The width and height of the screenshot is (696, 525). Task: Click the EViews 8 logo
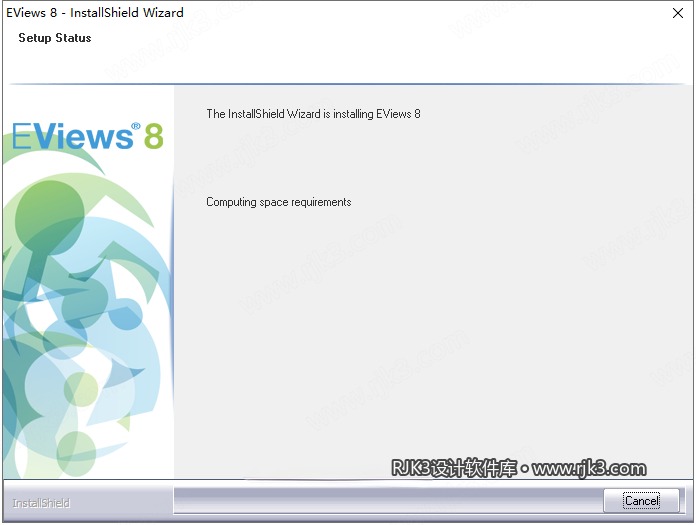pyautogui.click(x=87, y=136)
